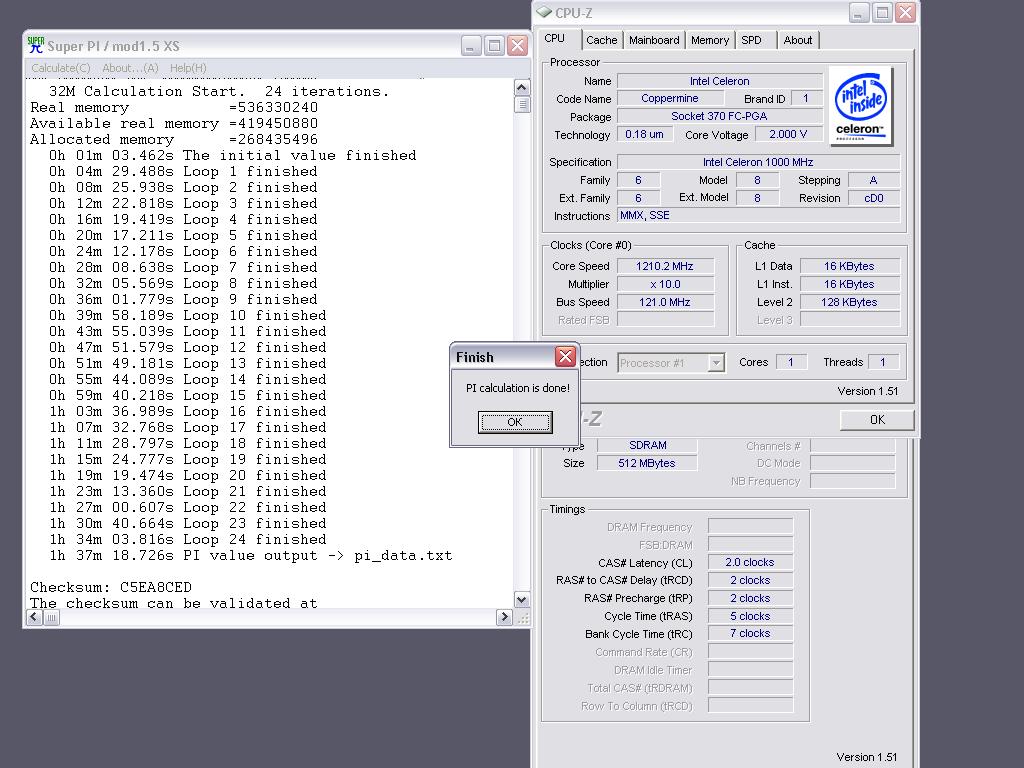The image size is (1024, 768).
Task: Click the Bank Cycle Time value 7 clocks
Action: pos(750,633)
